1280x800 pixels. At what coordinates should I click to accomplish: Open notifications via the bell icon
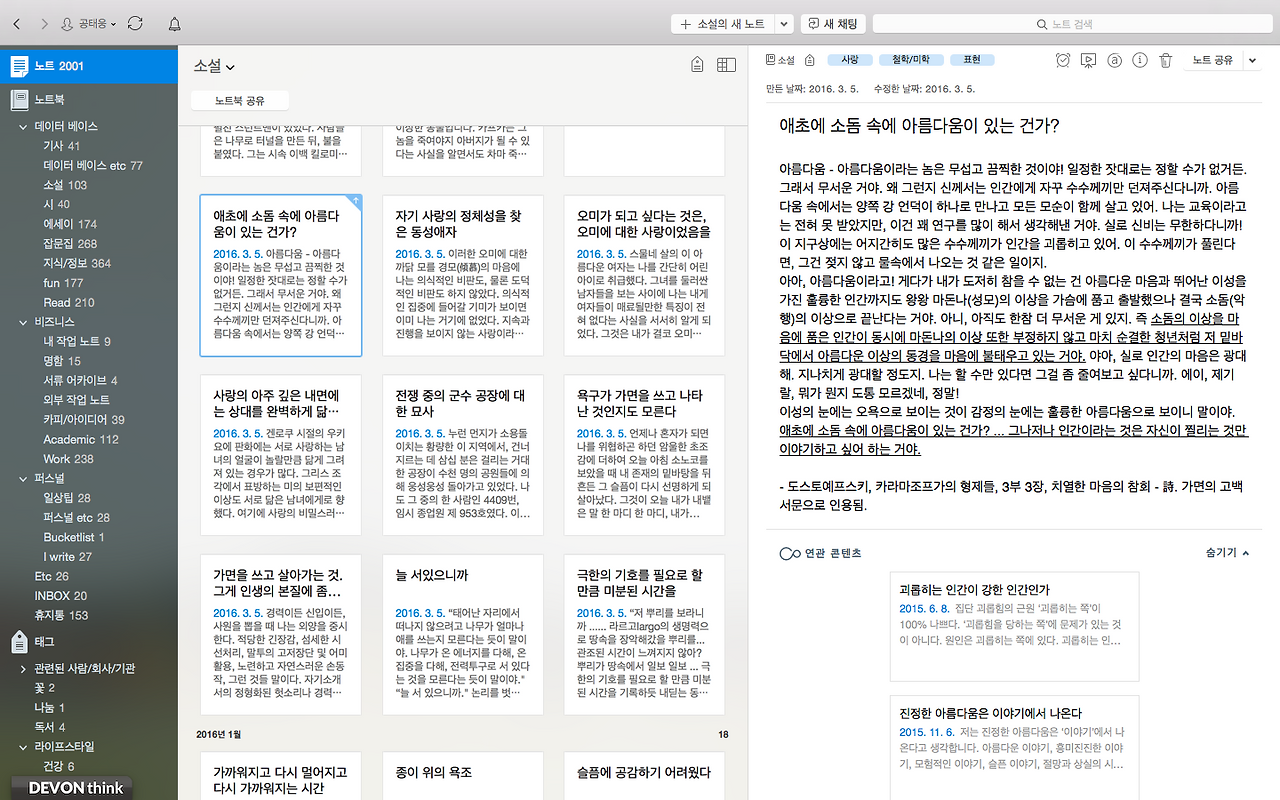[x=174, y=23]
